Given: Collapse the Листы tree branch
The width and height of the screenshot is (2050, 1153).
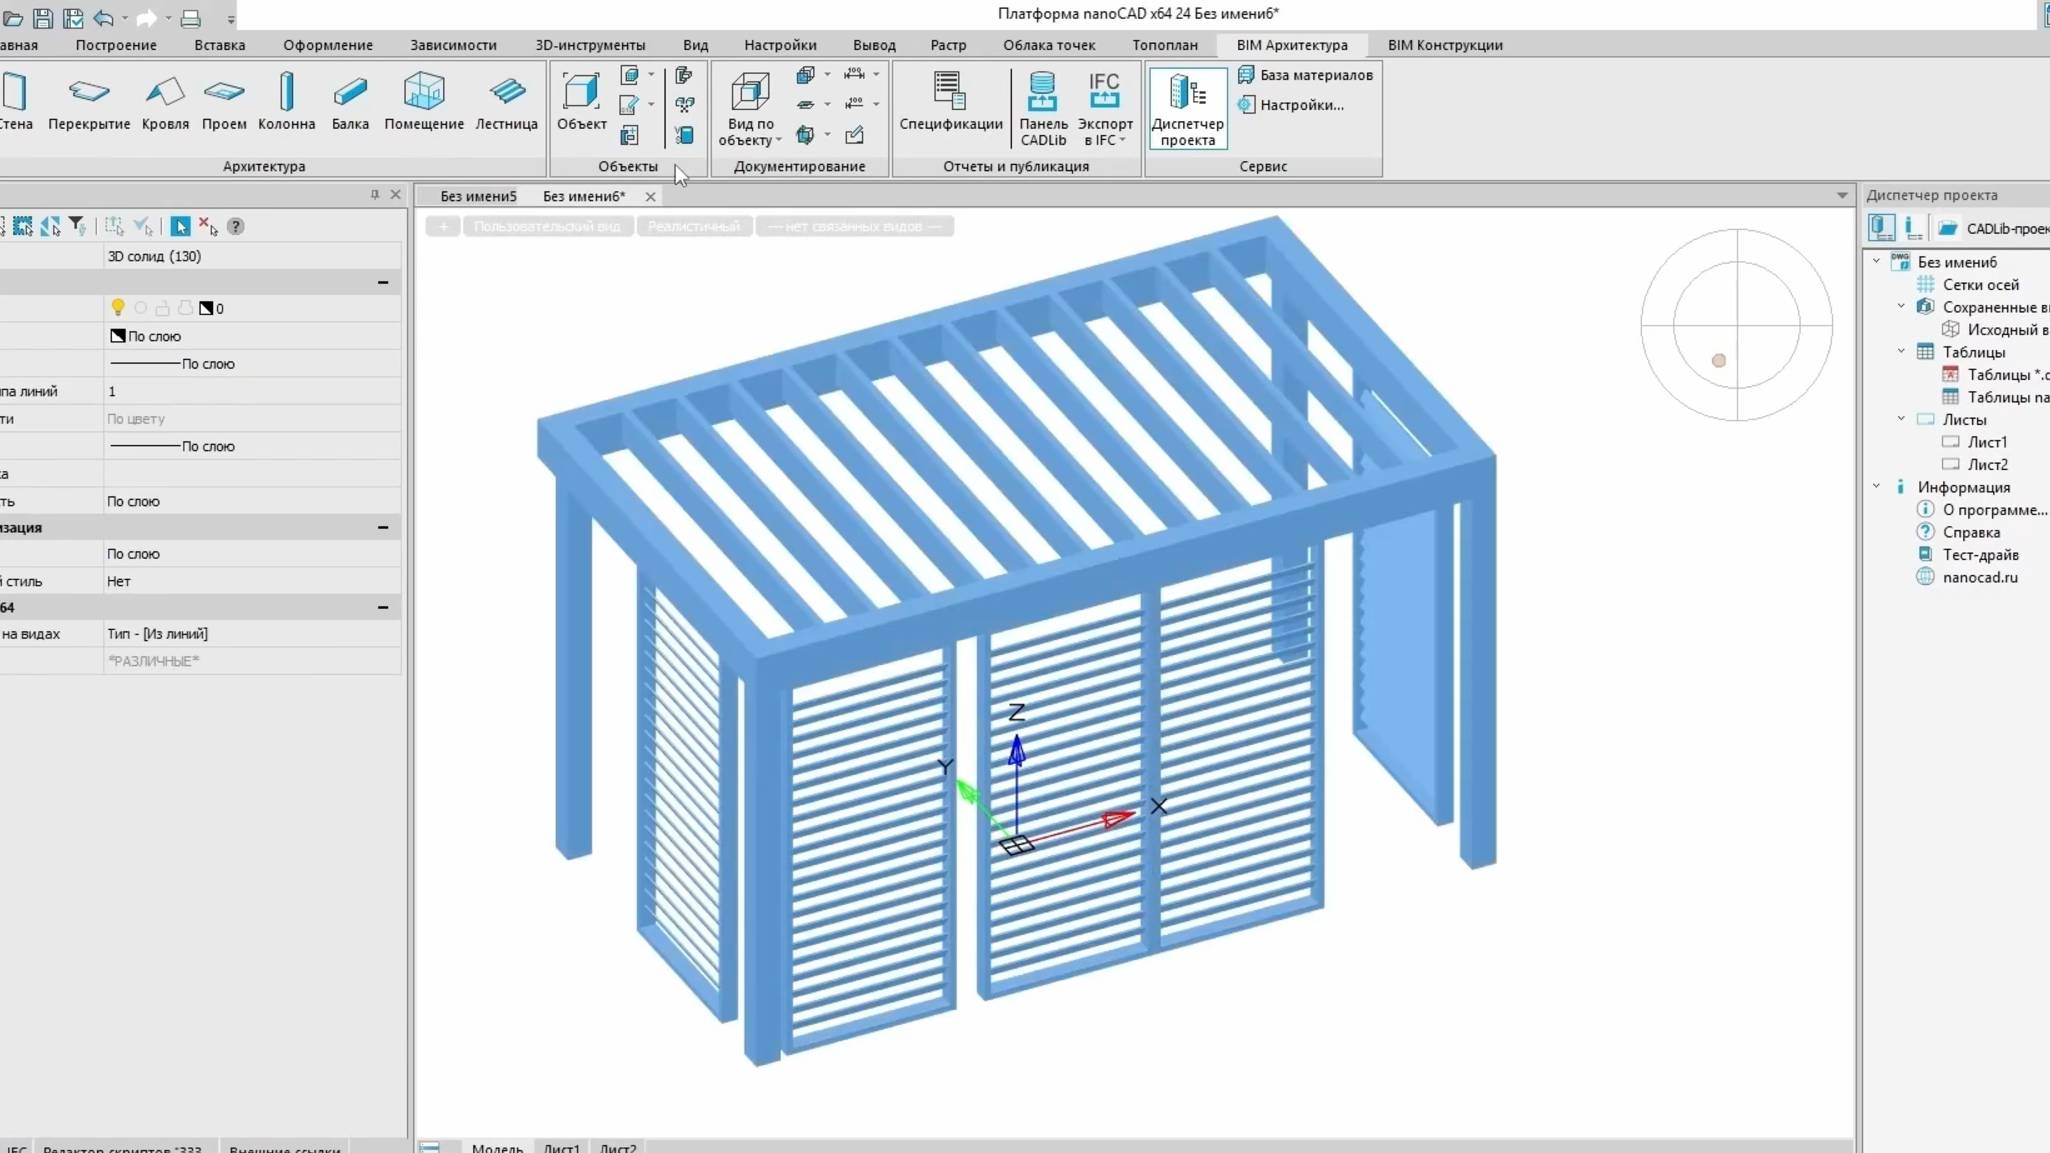Looking at the screenshot, I should [x=1899, y=419].
